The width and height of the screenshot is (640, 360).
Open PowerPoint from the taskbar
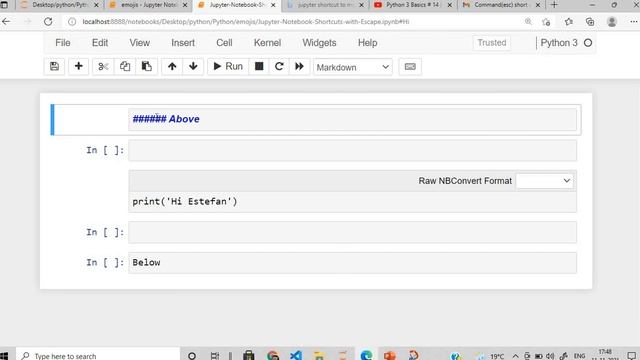click(389, 356)
